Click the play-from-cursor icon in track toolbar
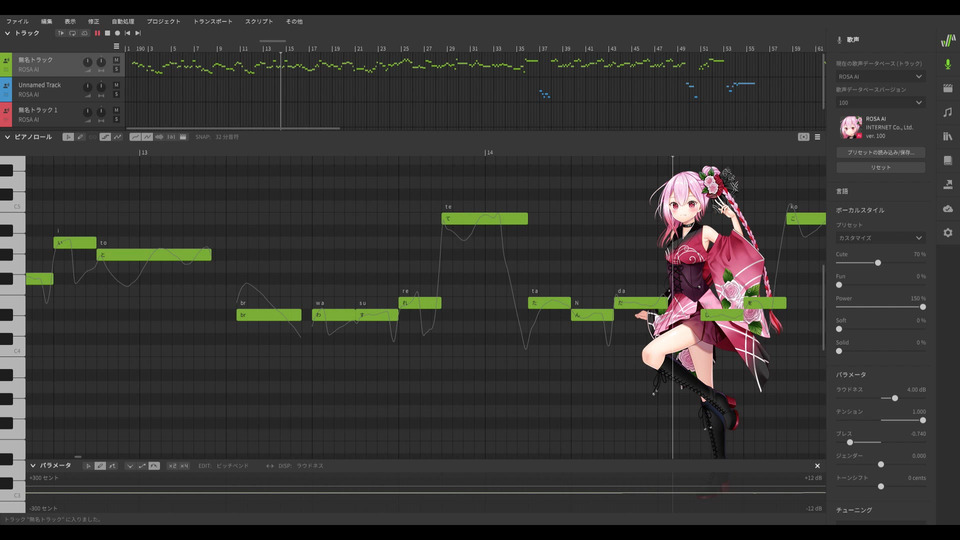Screen dimensions: 960x540 [61, 33]
